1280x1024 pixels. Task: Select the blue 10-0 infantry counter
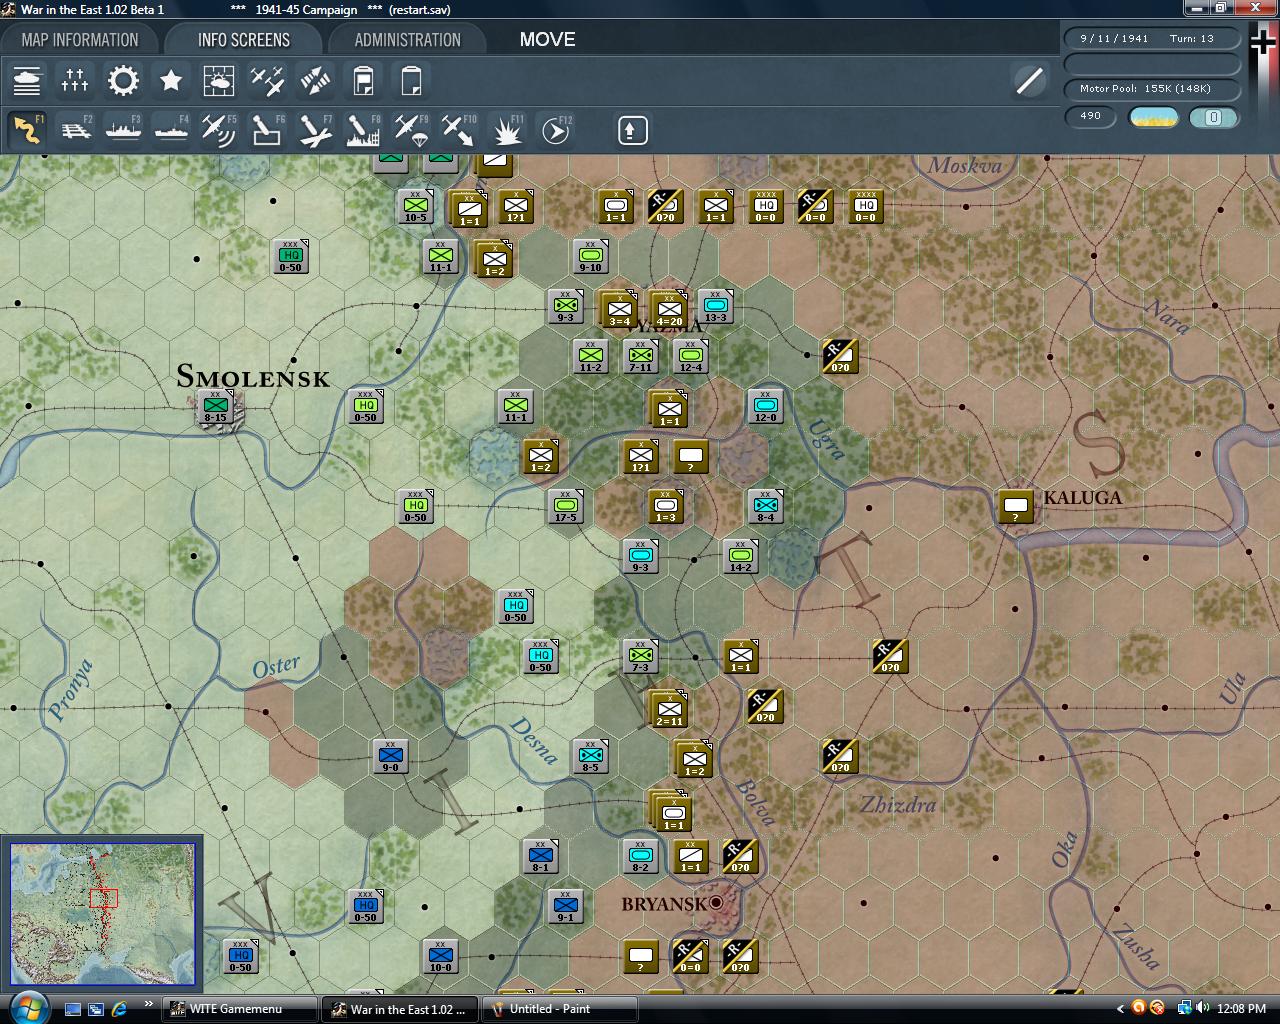tap(440, 956)
